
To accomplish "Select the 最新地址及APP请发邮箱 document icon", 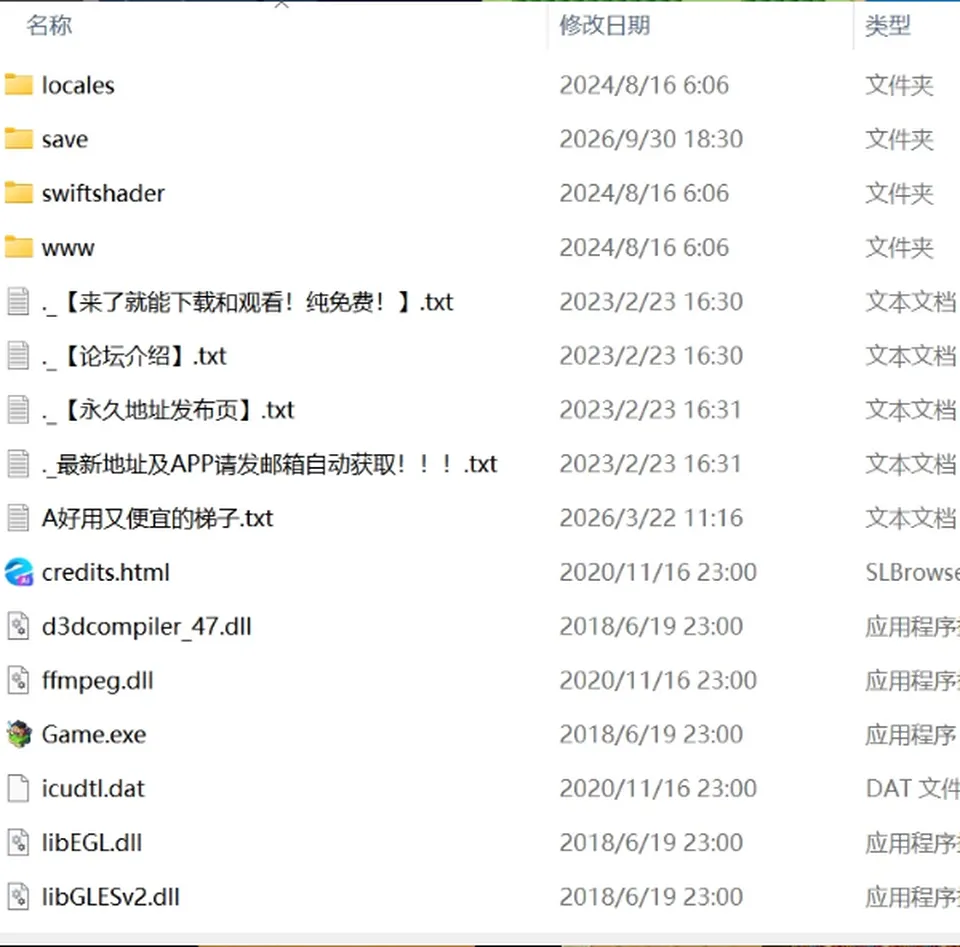I will coord(18,464).
